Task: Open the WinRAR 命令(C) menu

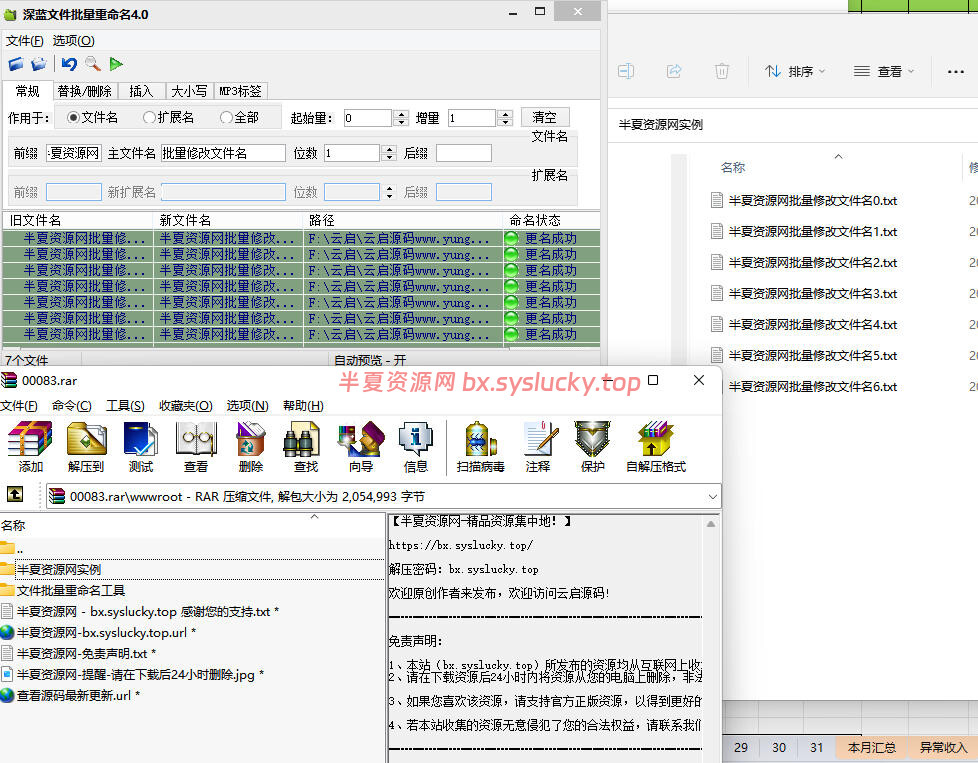Action: 72,406
